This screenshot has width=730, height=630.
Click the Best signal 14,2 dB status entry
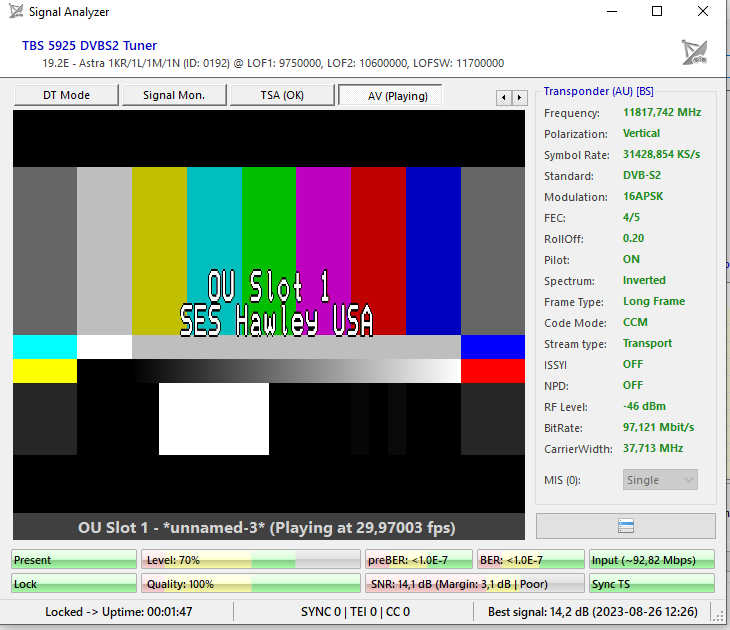[x=593, y=611]
